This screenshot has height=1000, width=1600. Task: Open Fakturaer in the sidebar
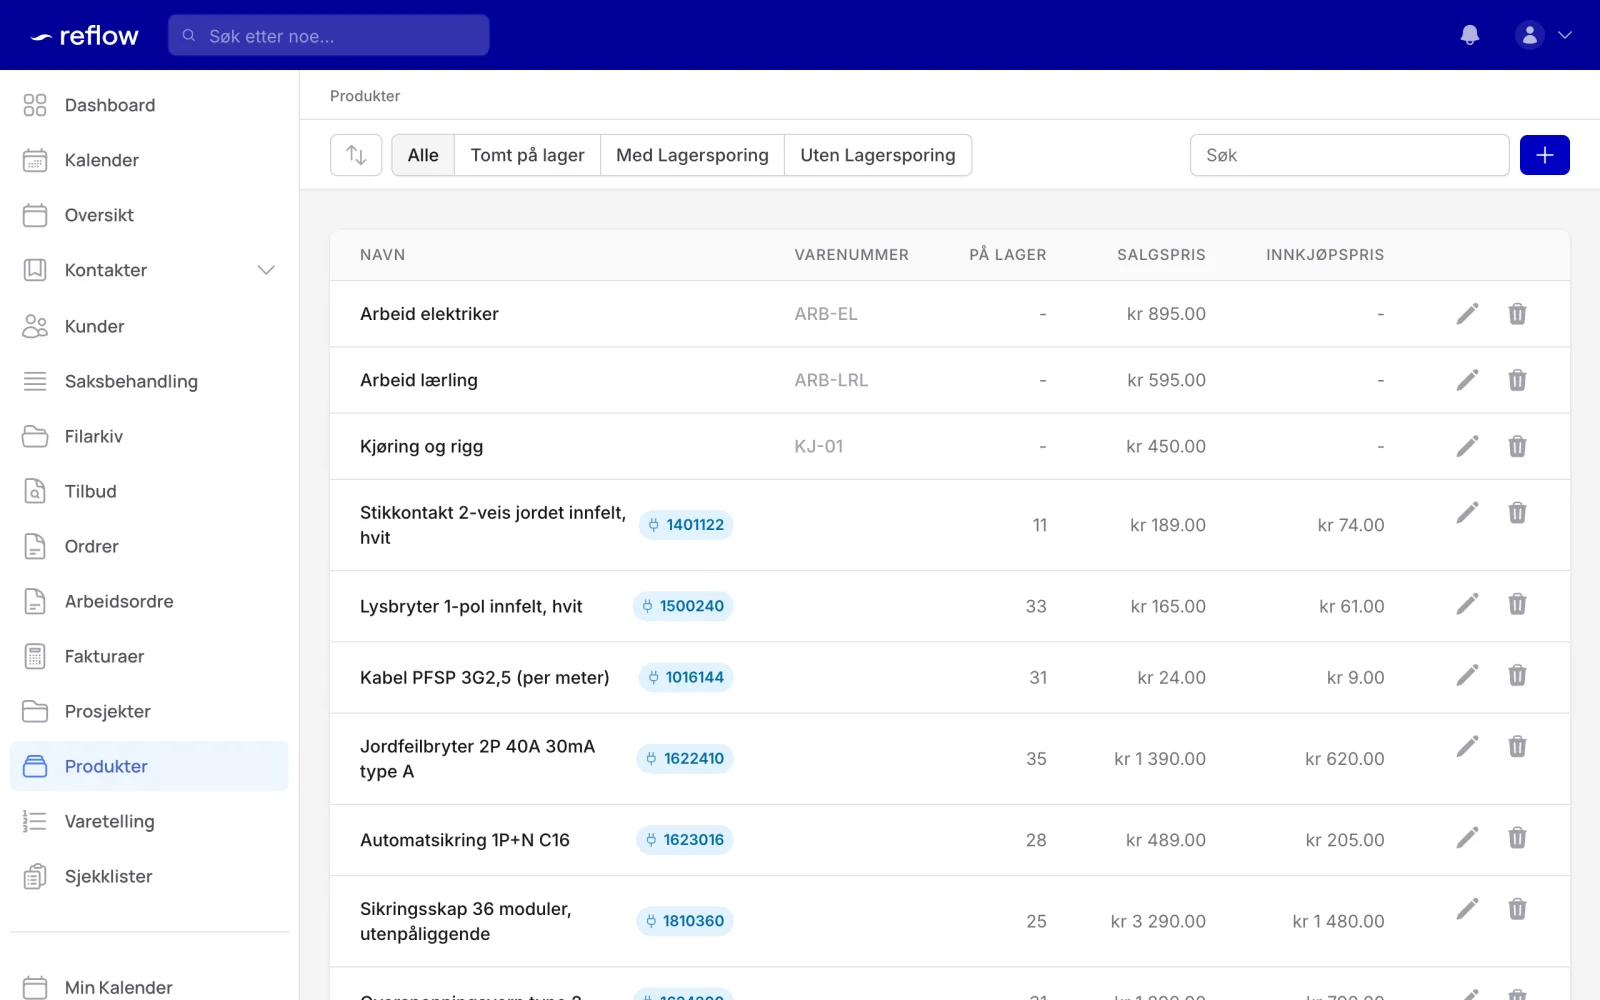pyautogui.click(x=149, y=656)
